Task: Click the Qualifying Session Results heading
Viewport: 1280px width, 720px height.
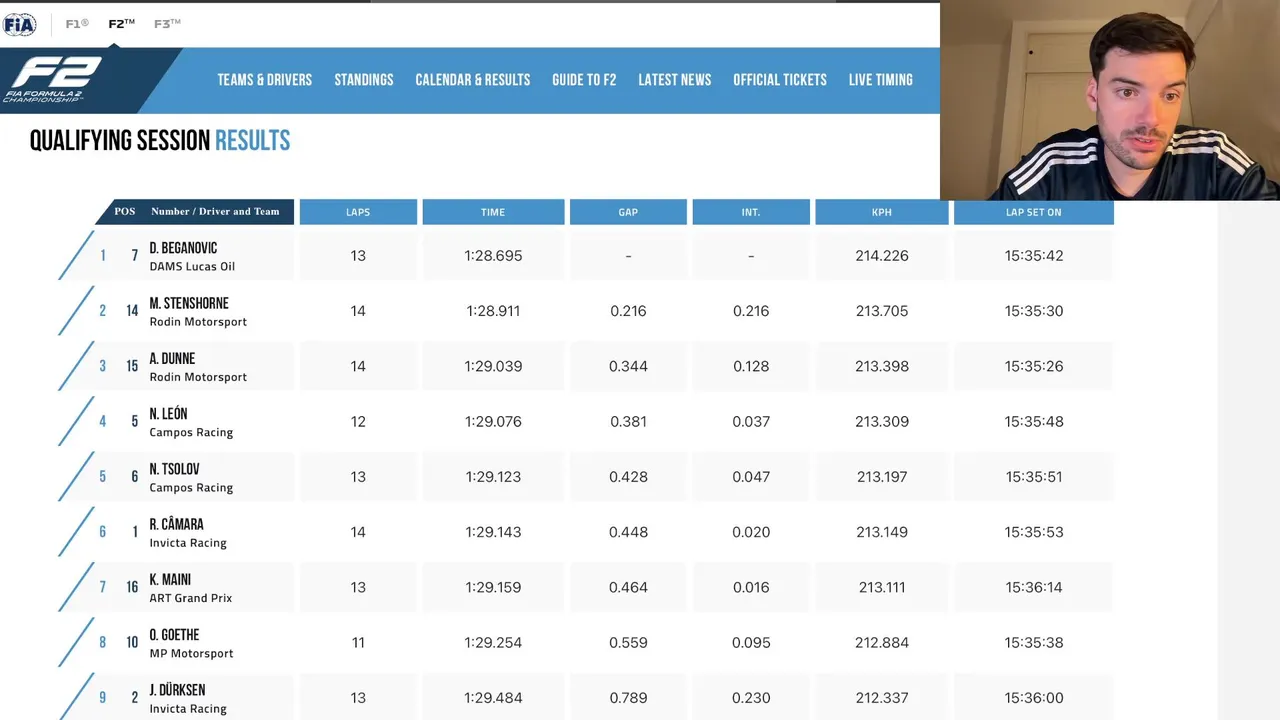Action: click(160, 141)
